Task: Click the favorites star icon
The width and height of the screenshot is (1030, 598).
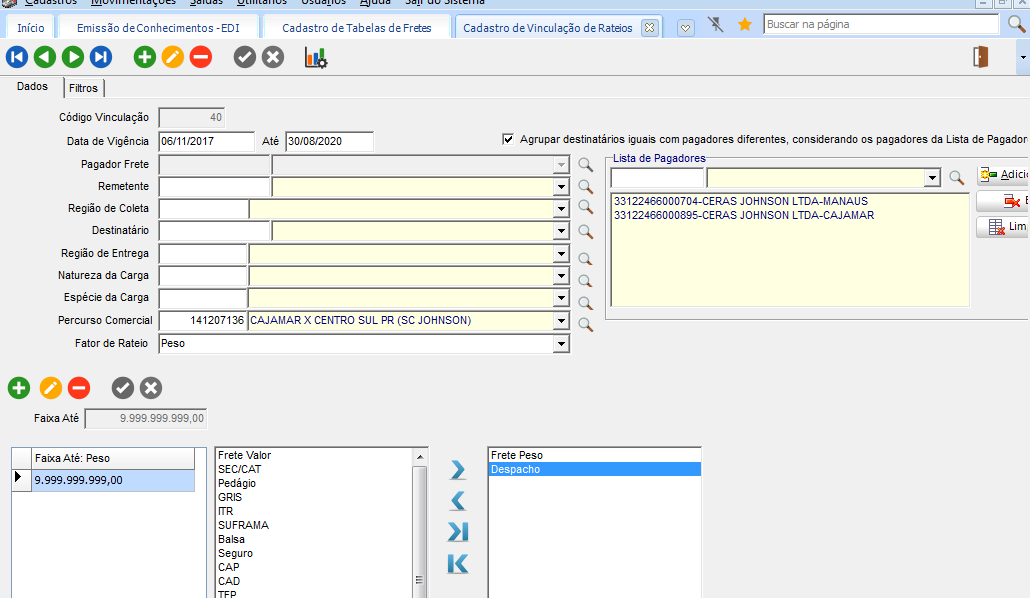Action: click(744, 25)
